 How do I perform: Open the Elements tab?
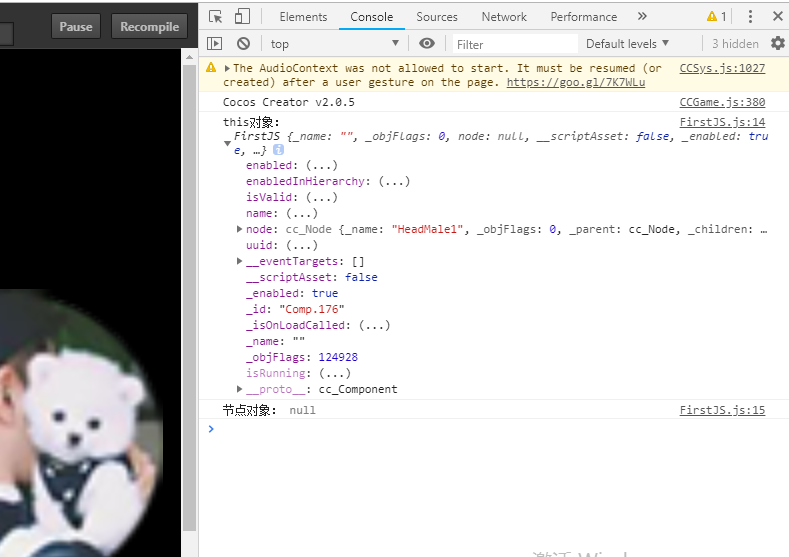click(x=303, y=17)
